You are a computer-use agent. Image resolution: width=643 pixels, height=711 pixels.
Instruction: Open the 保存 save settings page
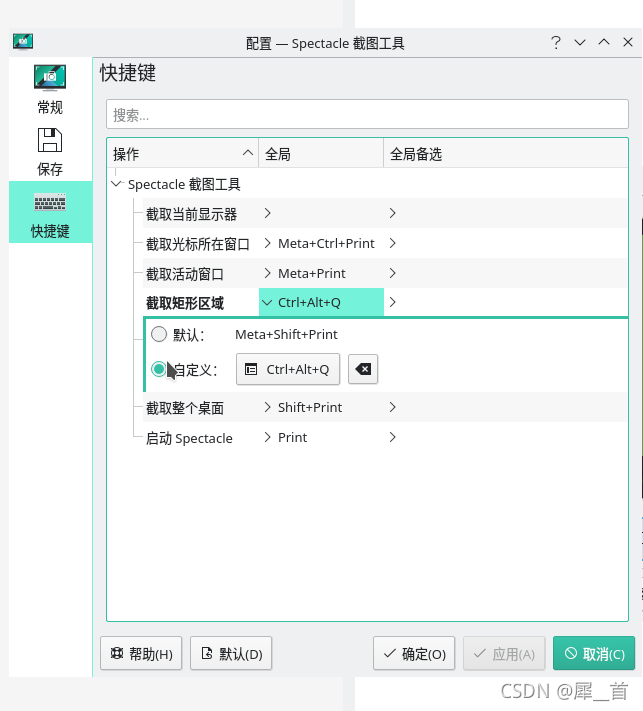click(50, 151)
